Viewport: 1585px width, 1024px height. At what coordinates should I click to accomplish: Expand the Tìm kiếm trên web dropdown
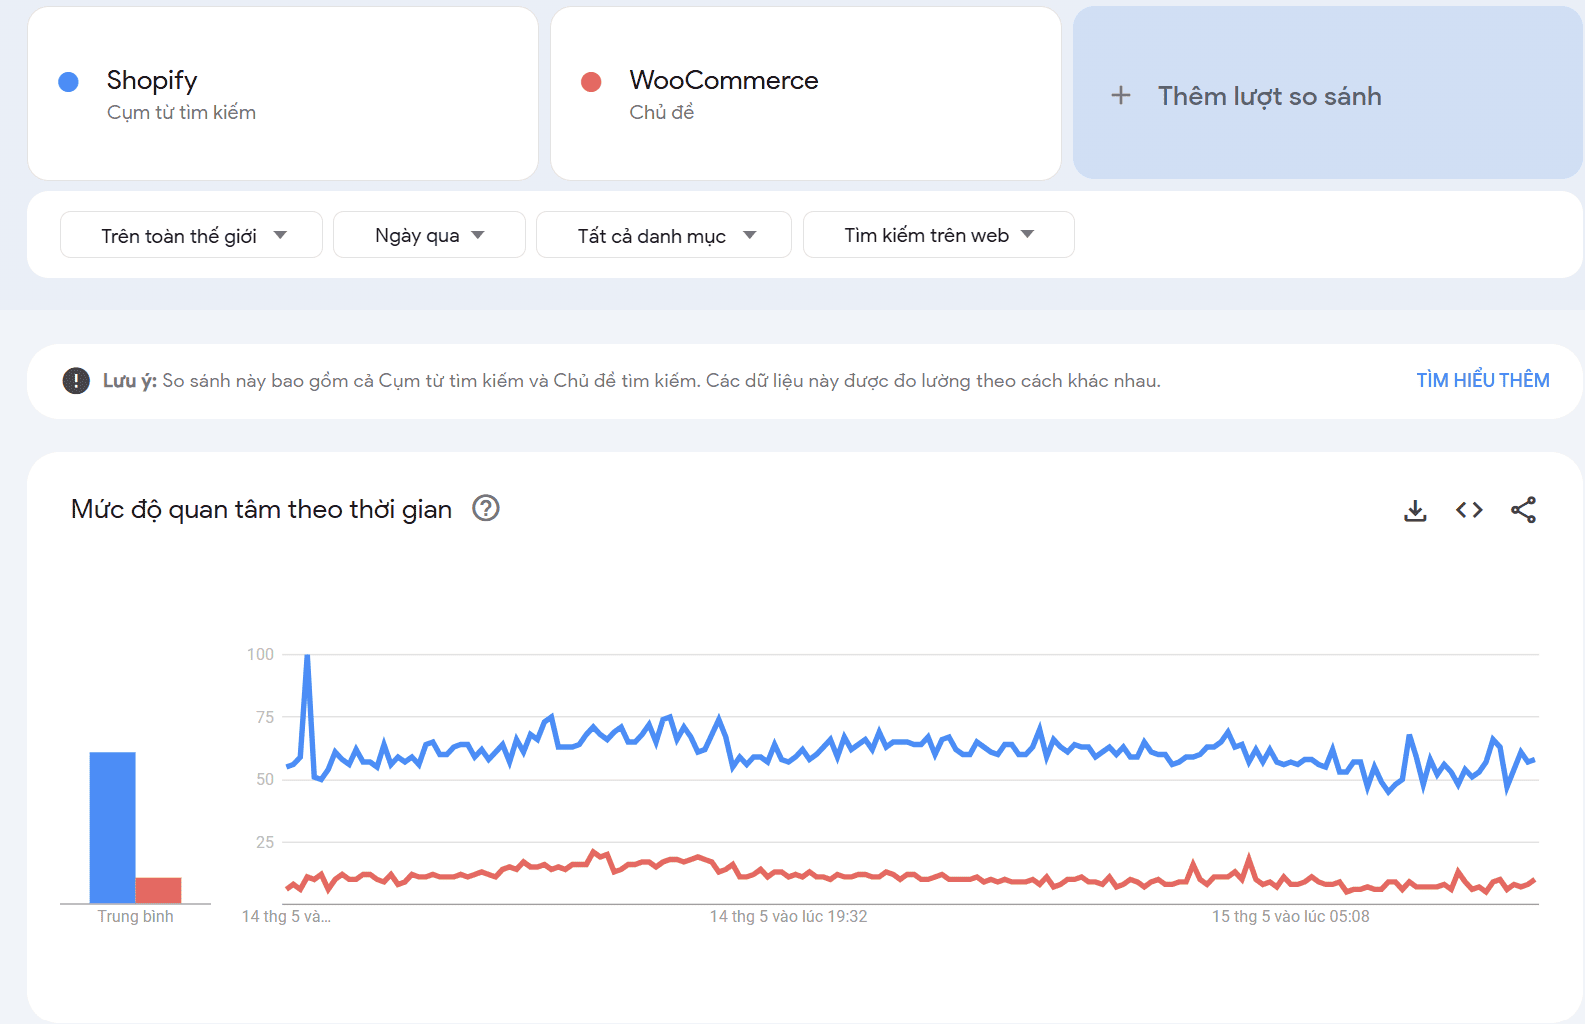click(938, 235)
